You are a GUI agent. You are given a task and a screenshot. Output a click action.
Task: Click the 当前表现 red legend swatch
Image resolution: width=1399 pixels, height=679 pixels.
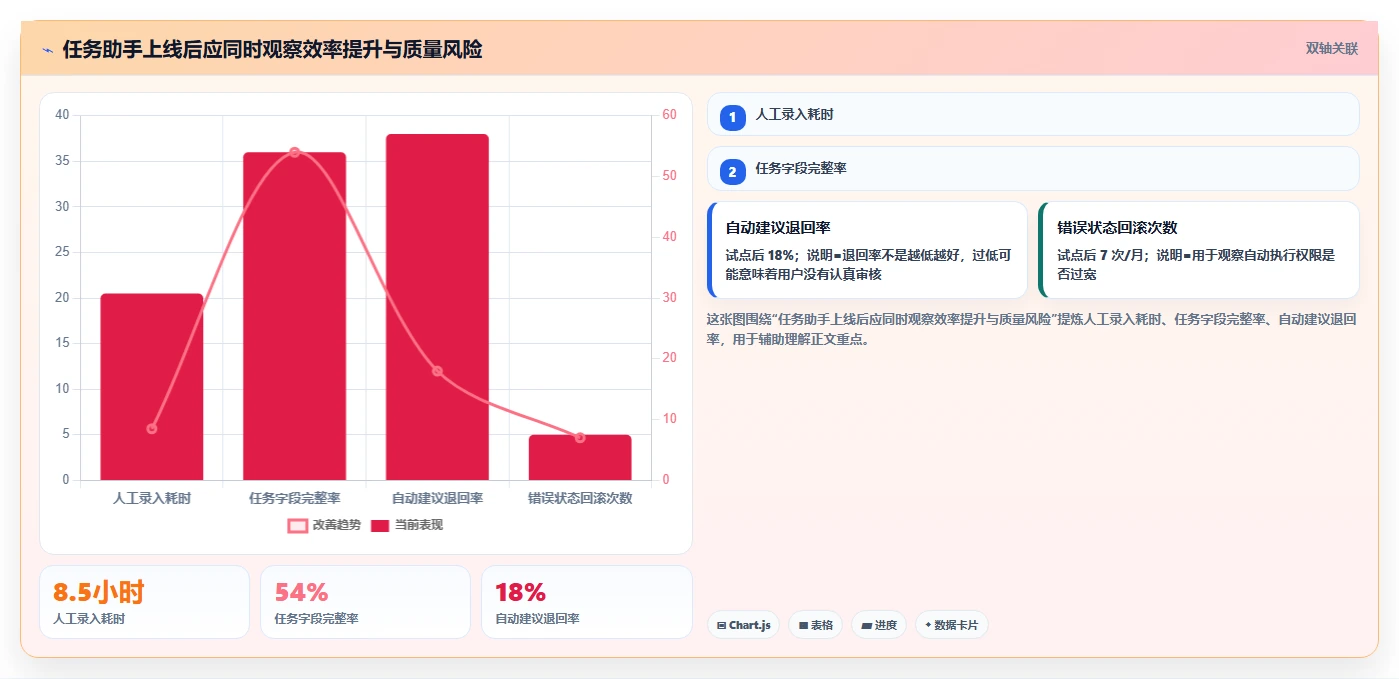pyautogui.click(x=380, y=525)
